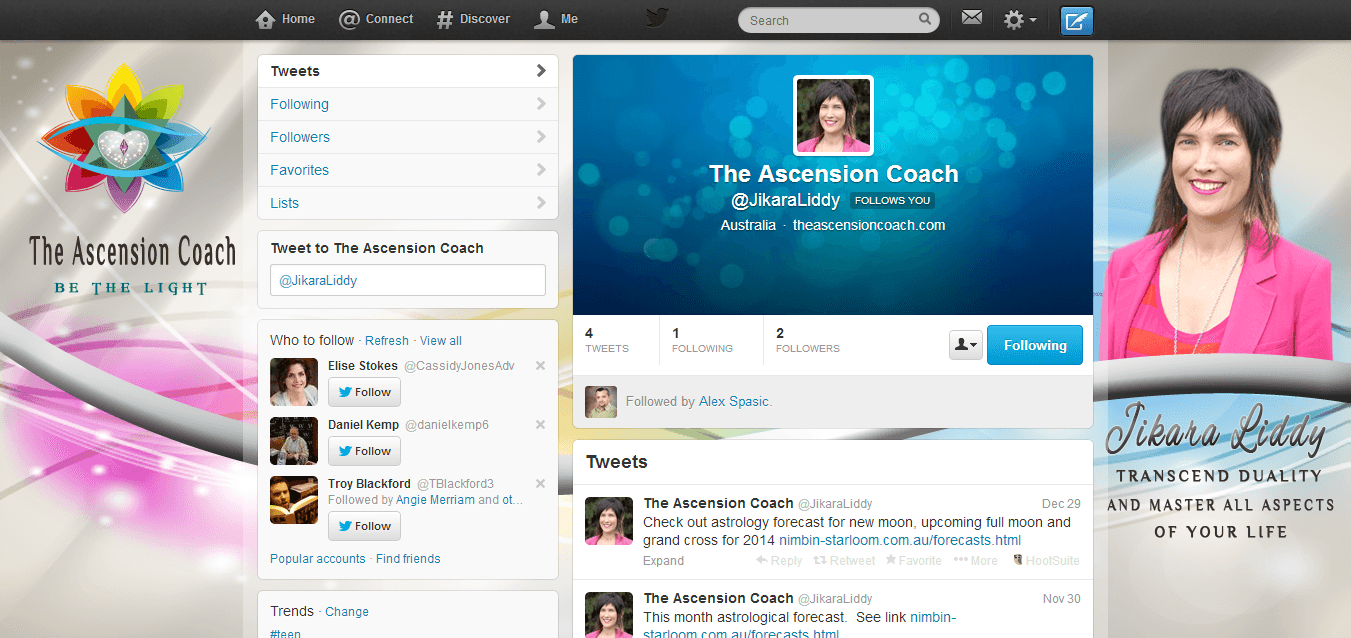Dismiss Daniel Kemp suggestion
The width and height of the screenshot is (1351, 638).
click(540, 425)
